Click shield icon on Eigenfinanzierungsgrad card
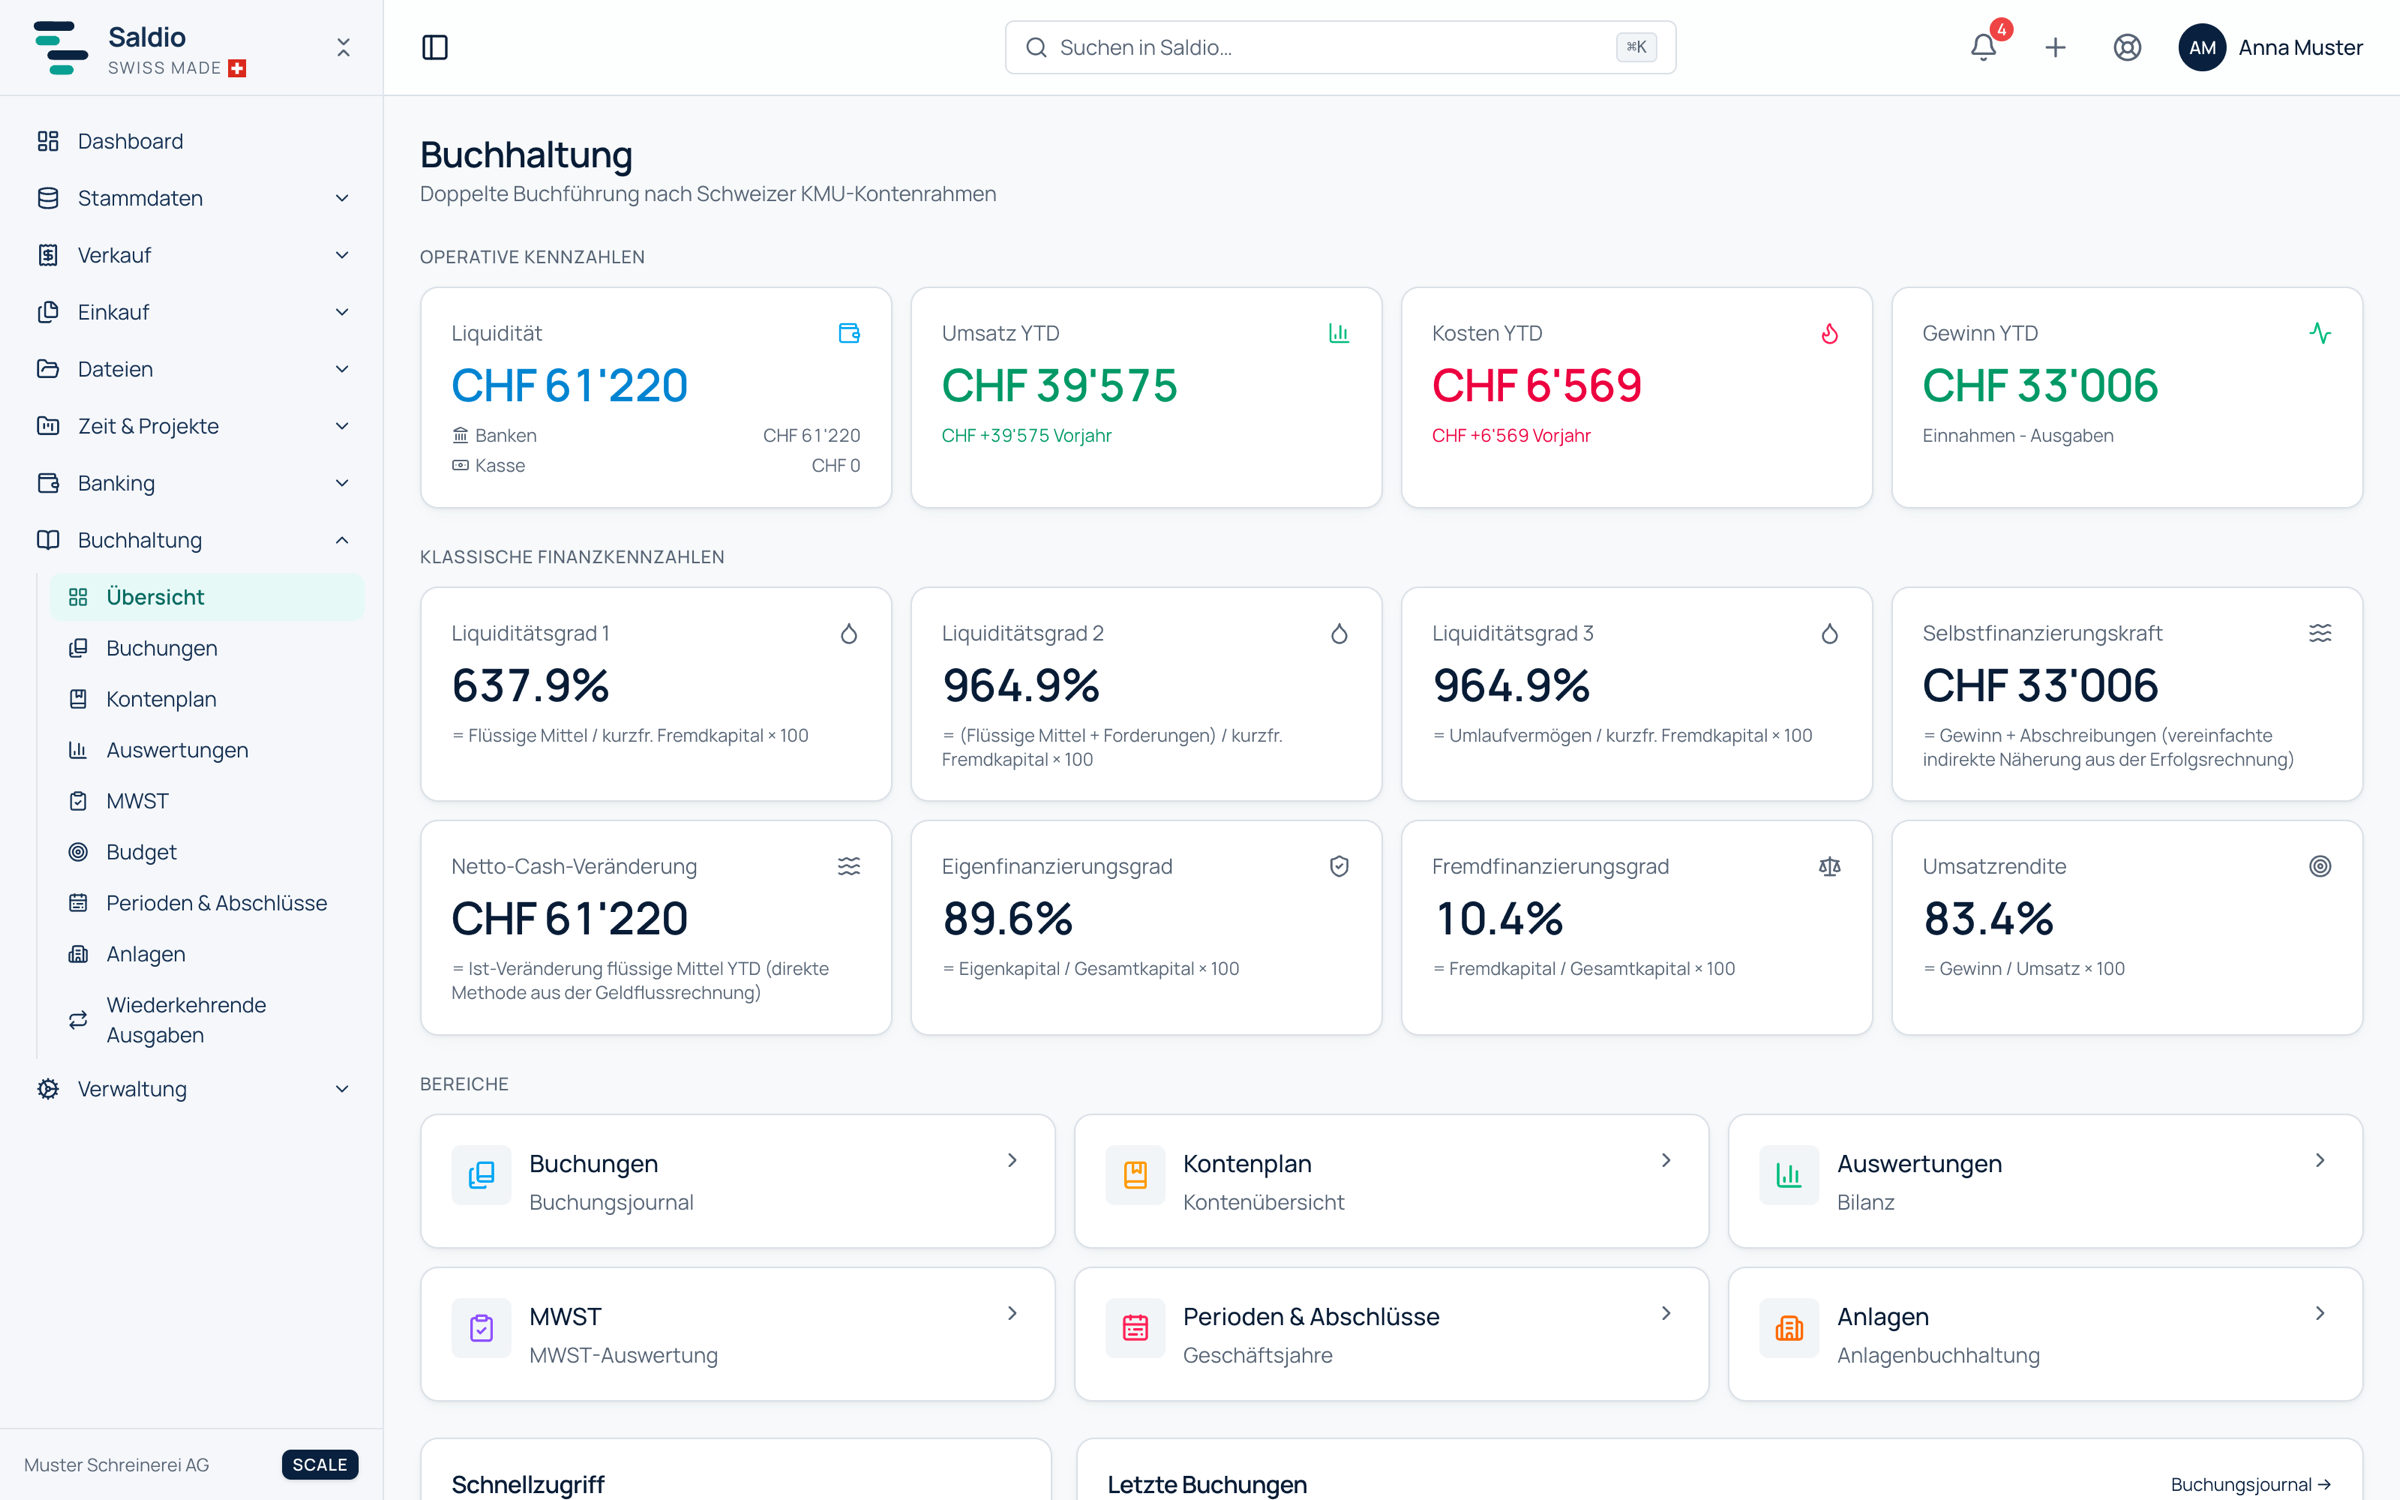 tap(1339, 866)
